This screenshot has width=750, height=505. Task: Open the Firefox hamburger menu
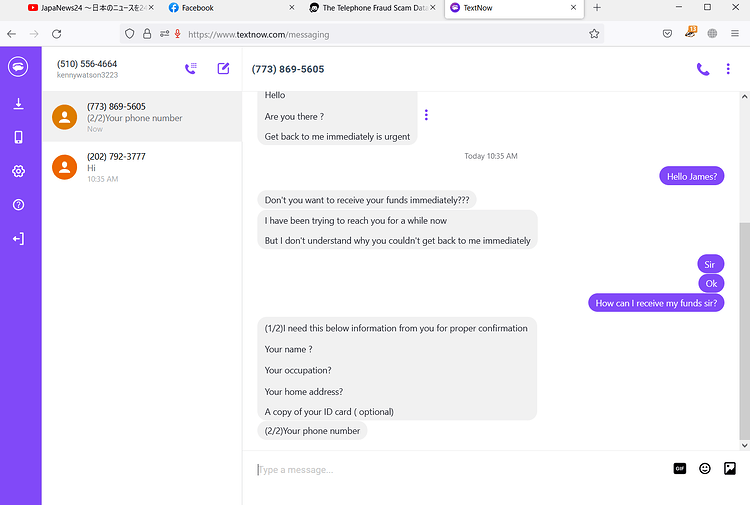click(735, 33)
